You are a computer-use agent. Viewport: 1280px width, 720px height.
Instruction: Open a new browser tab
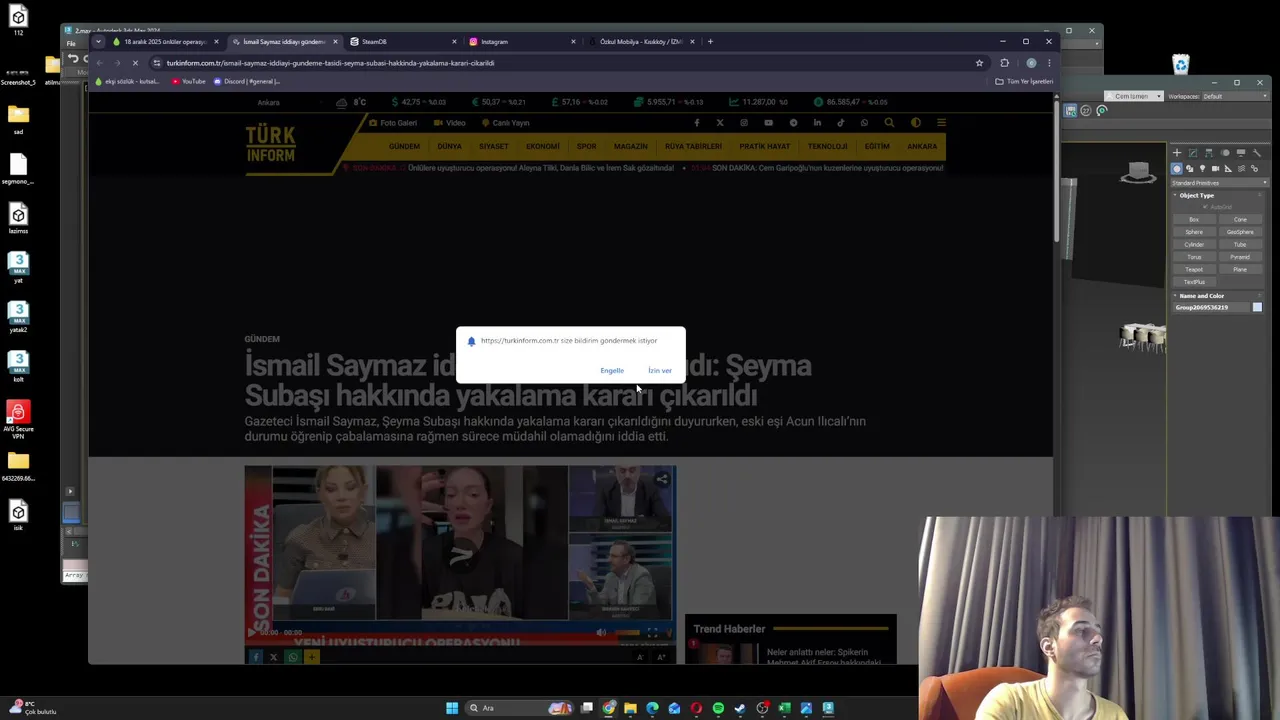click(710, 42)
